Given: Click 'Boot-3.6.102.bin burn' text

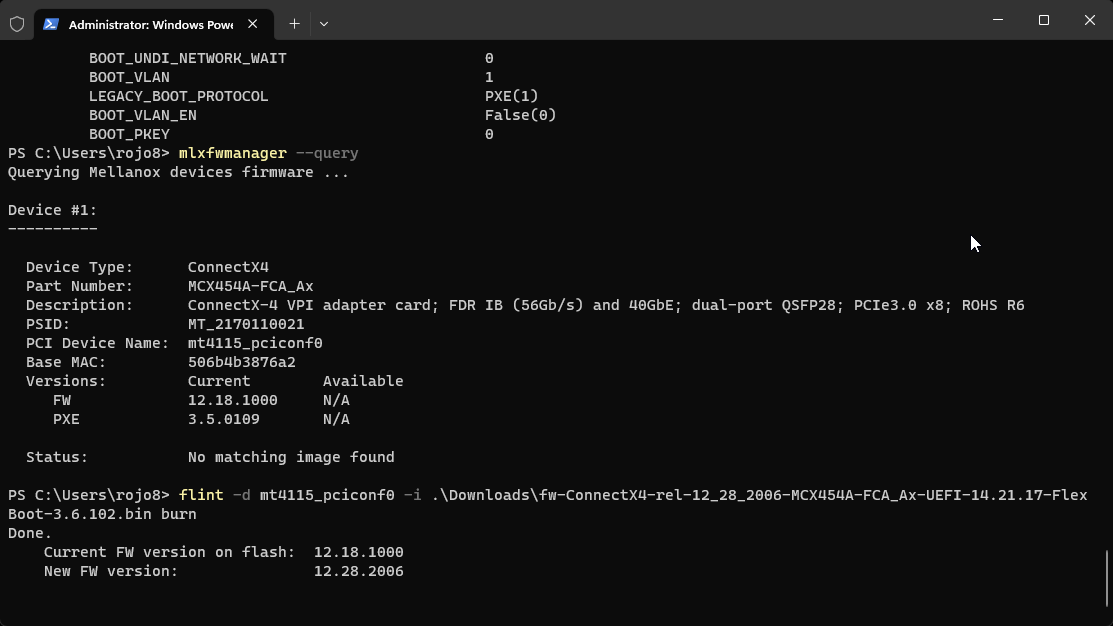Looking at the screenshot, I should (x=102, y=515).
